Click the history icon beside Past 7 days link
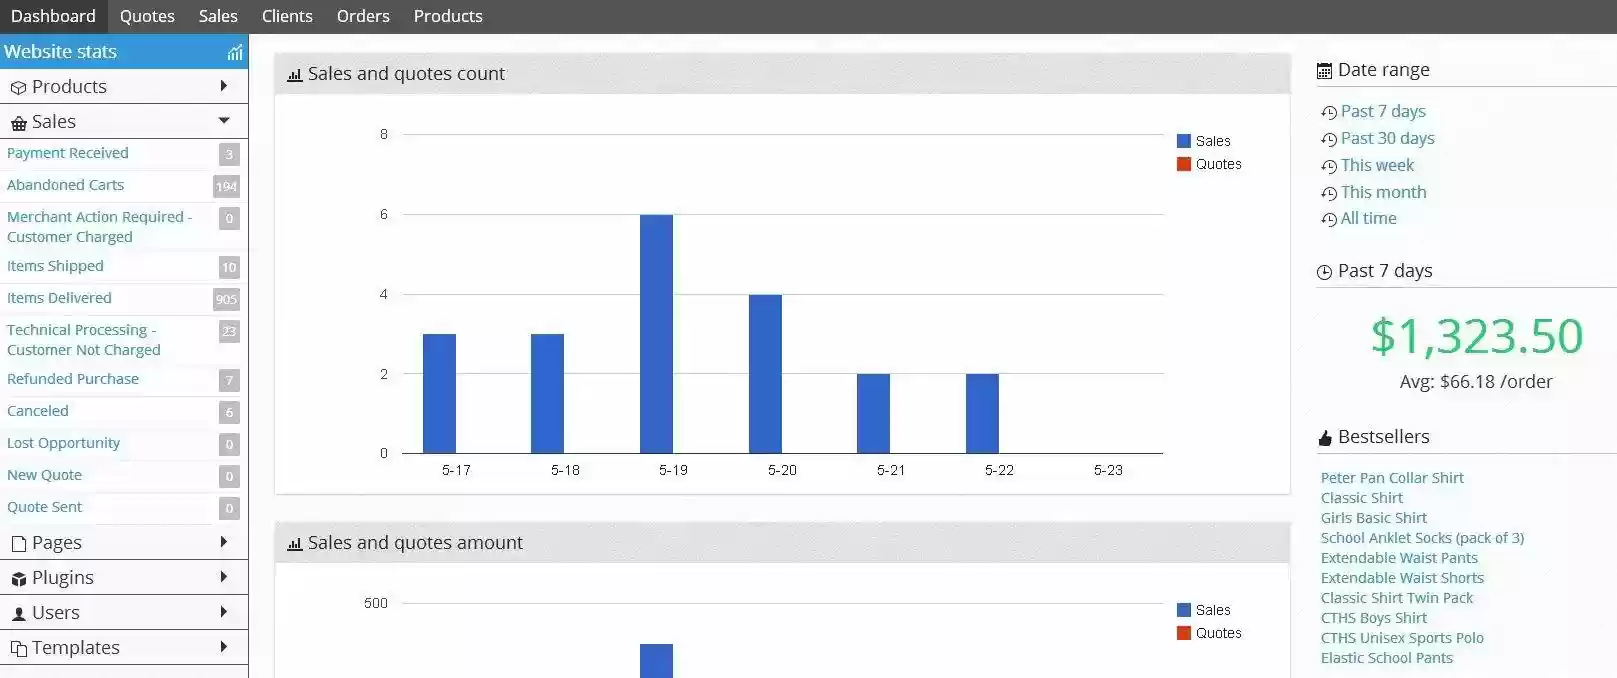Image resolution: width=1617 pixels, height=678 pixels. tap(1329, 113)
